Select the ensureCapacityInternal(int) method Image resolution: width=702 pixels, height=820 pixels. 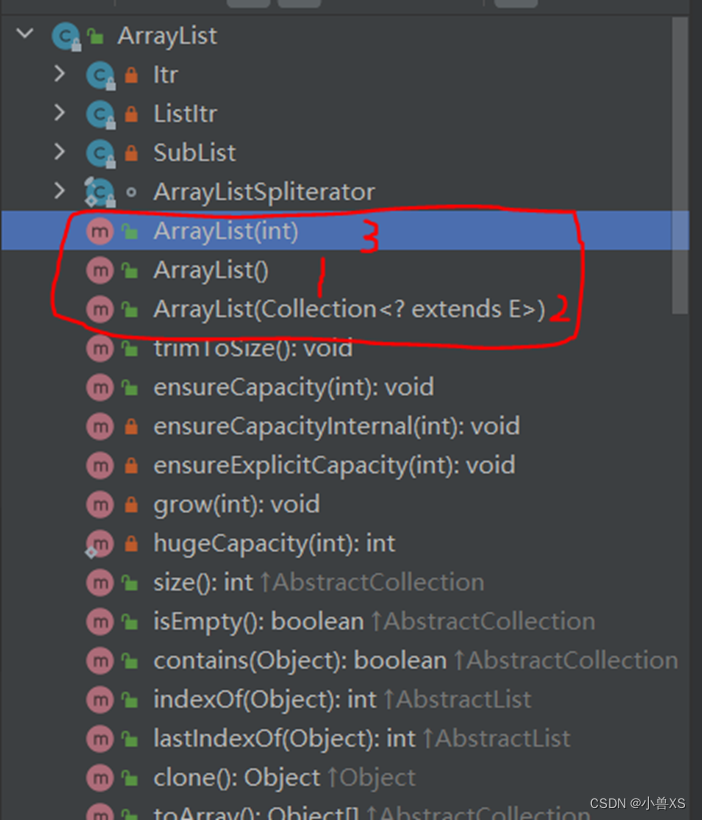pos(337,426)
